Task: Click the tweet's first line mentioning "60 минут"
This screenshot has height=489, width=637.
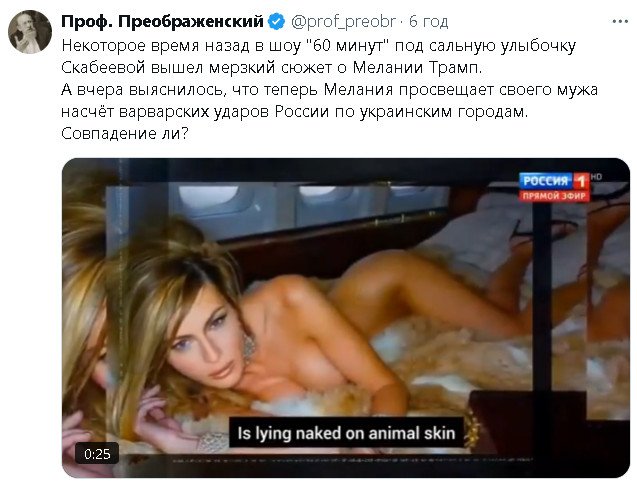Action: (x=318, y=46)
